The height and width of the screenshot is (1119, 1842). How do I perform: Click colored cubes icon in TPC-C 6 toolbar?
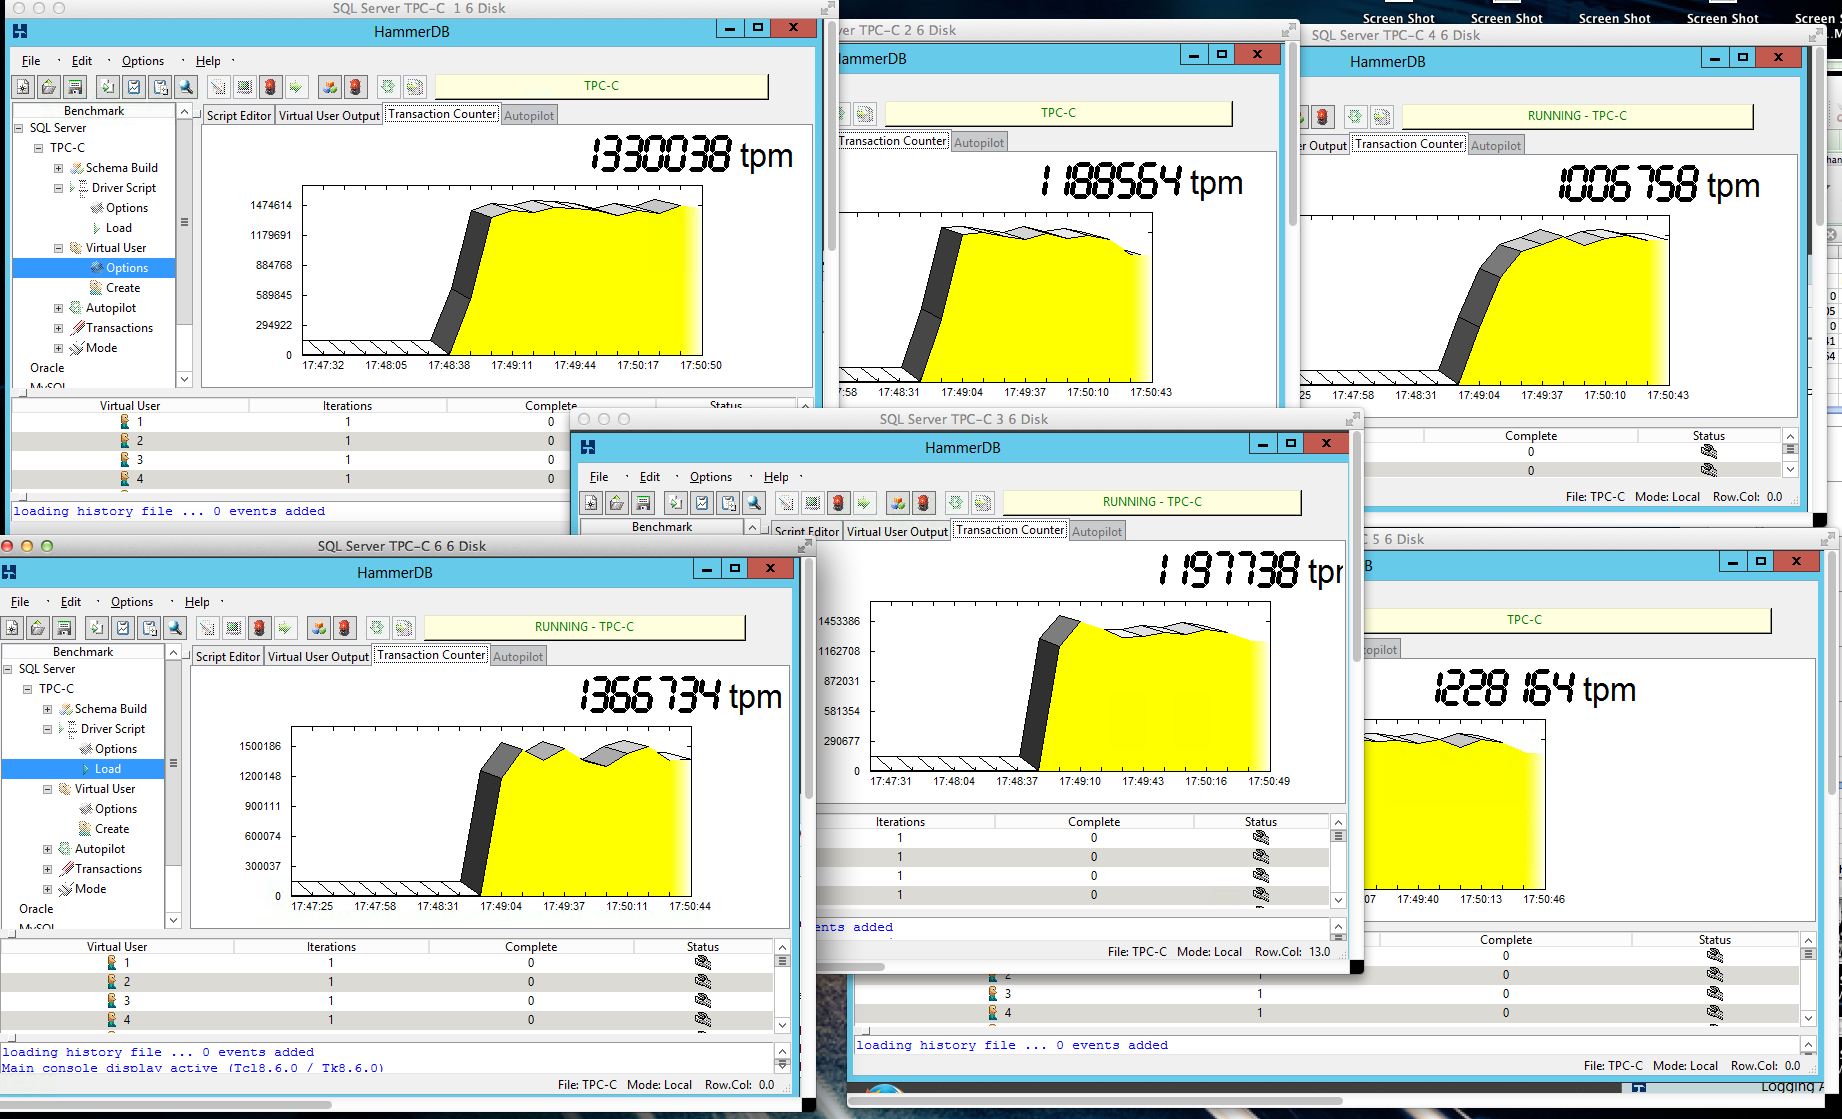click(319, 628)
